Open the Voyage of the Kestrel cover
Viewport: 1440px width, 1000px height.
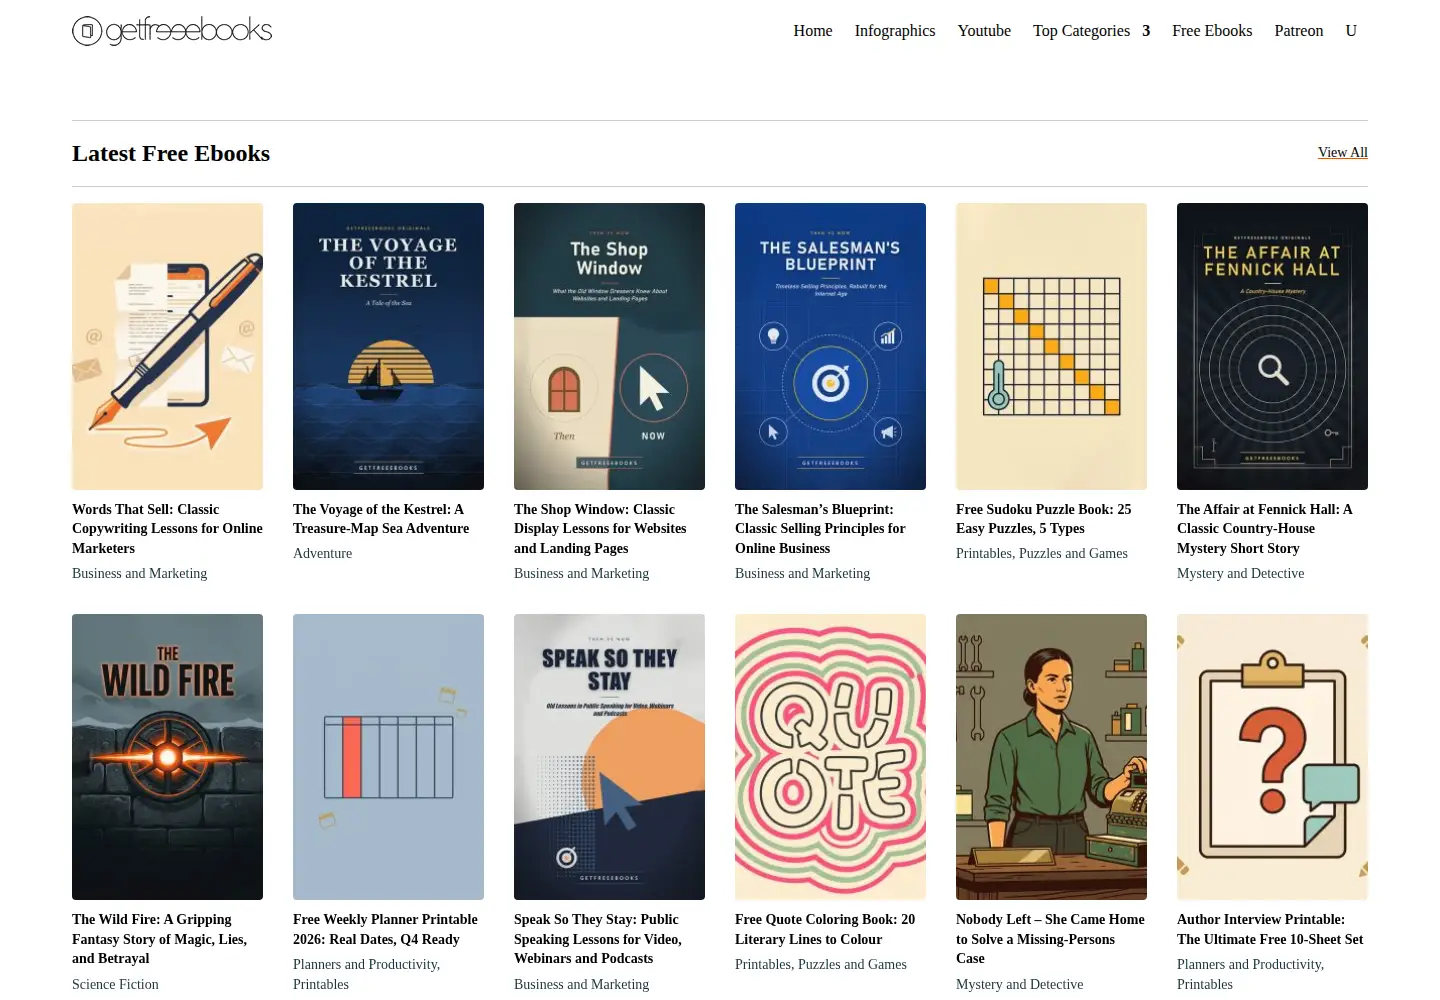388,346
